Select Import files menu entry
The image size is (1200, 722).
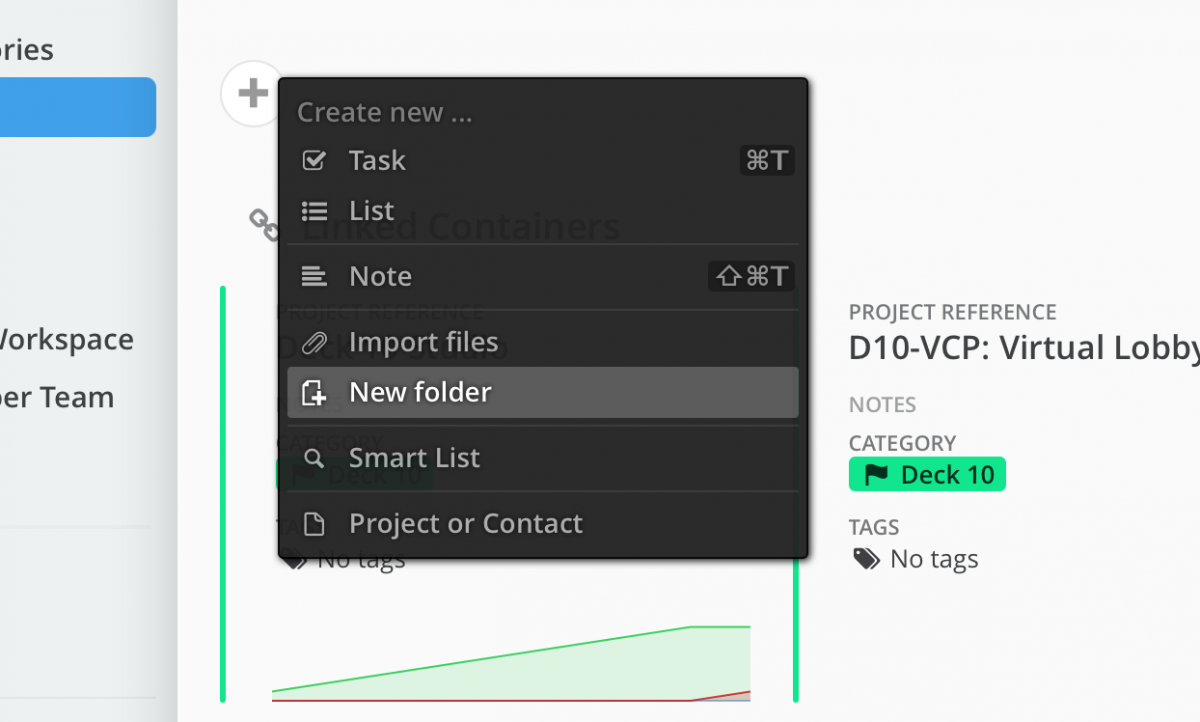(x=423, y=342)
